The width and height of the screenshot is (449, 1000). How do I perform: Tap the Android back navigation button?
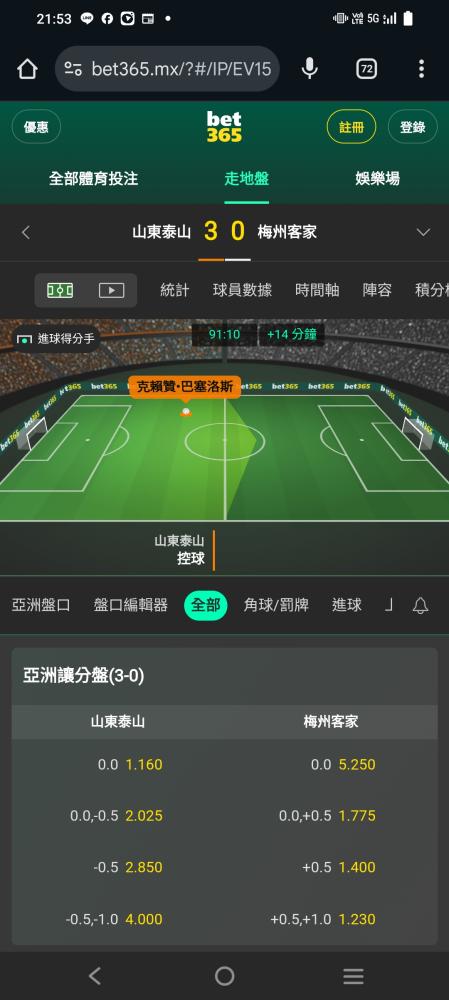point(94,976)
